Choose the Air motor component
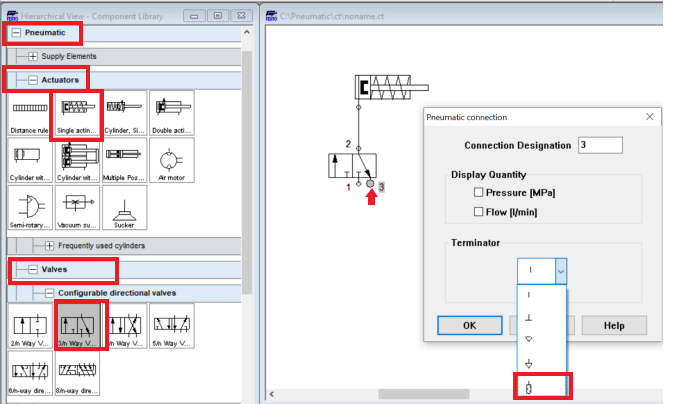The width and height of the screenshot is (677, 404). 170,161
